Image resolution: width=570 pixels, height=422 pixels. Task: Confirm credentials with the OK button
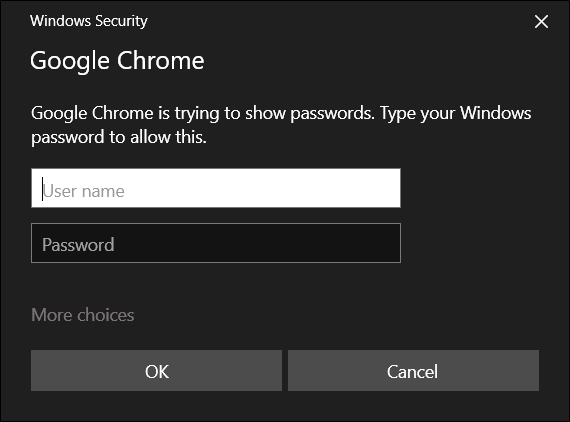156,371
